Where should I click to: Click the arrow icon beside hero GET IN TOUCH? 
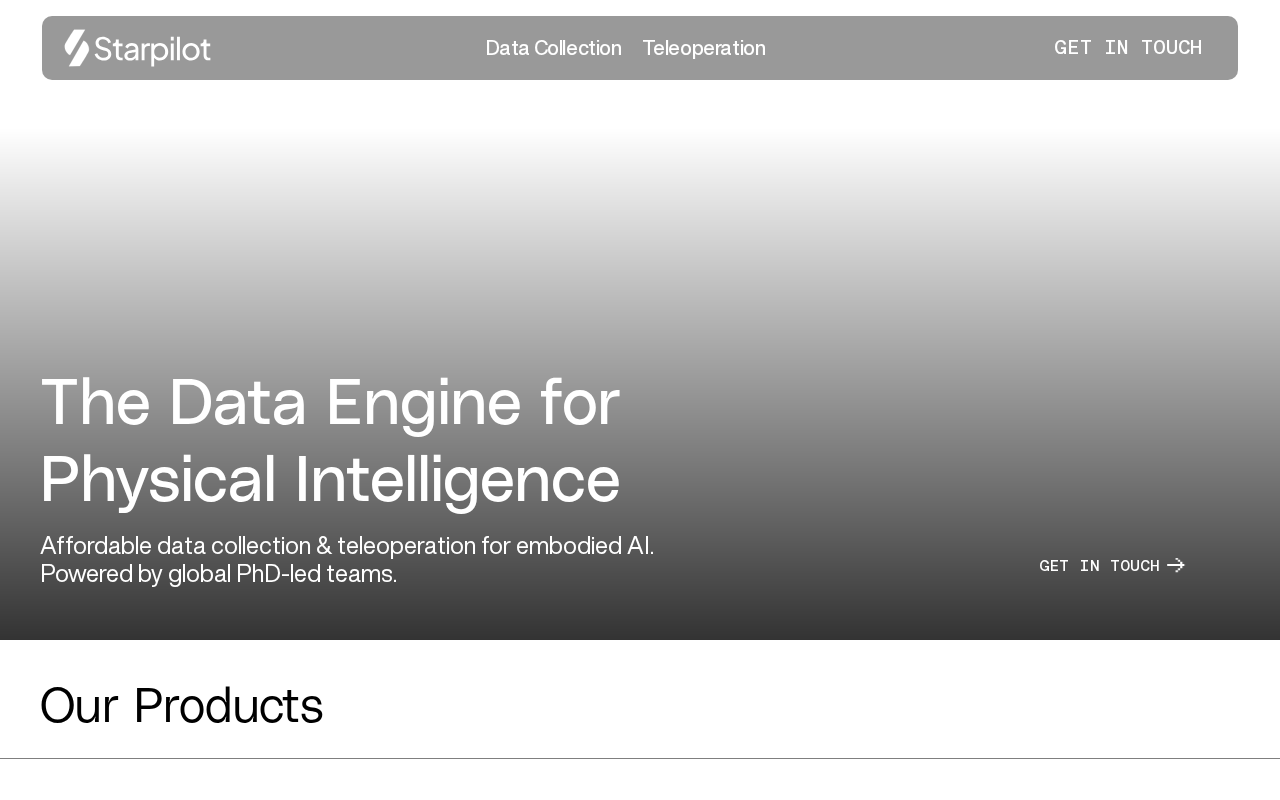(x=1176, y=566)
